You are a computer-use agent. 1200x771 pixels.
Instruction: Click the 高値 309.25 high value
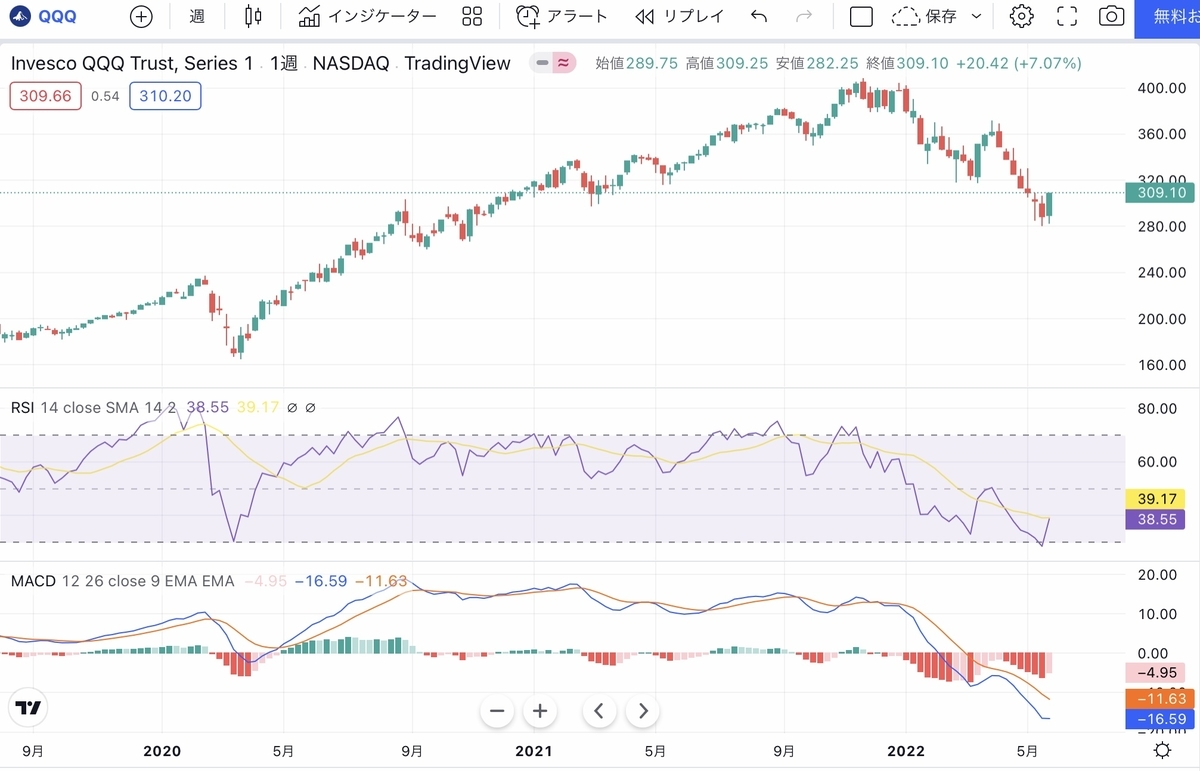point(727,63)
